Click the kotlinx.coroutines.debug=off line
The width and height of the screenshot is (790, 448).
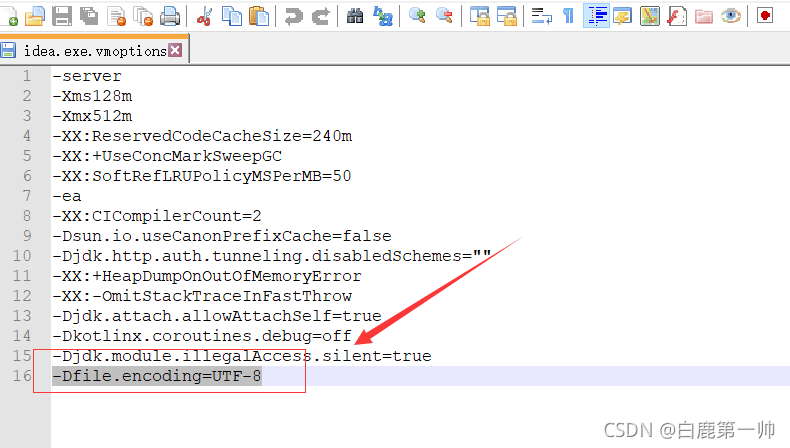[202, 336]
